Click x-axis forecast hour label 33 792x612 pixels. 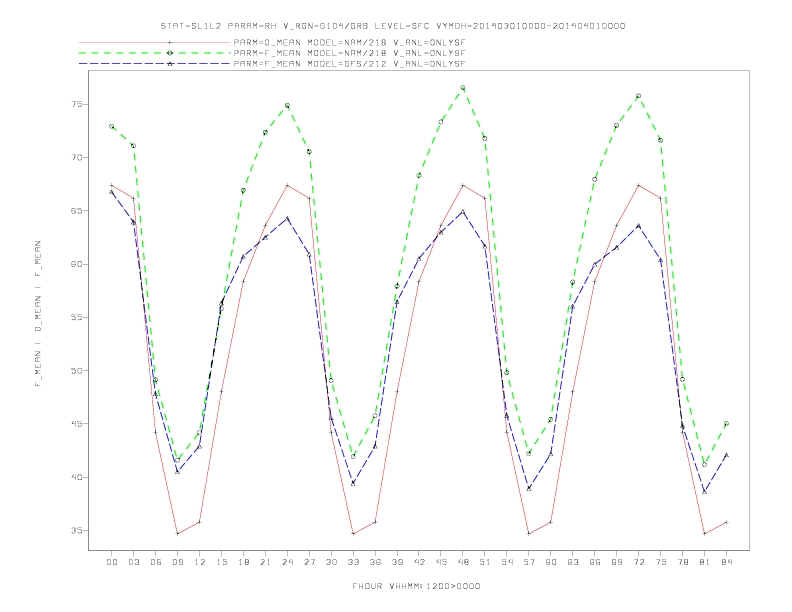(353, 562)
